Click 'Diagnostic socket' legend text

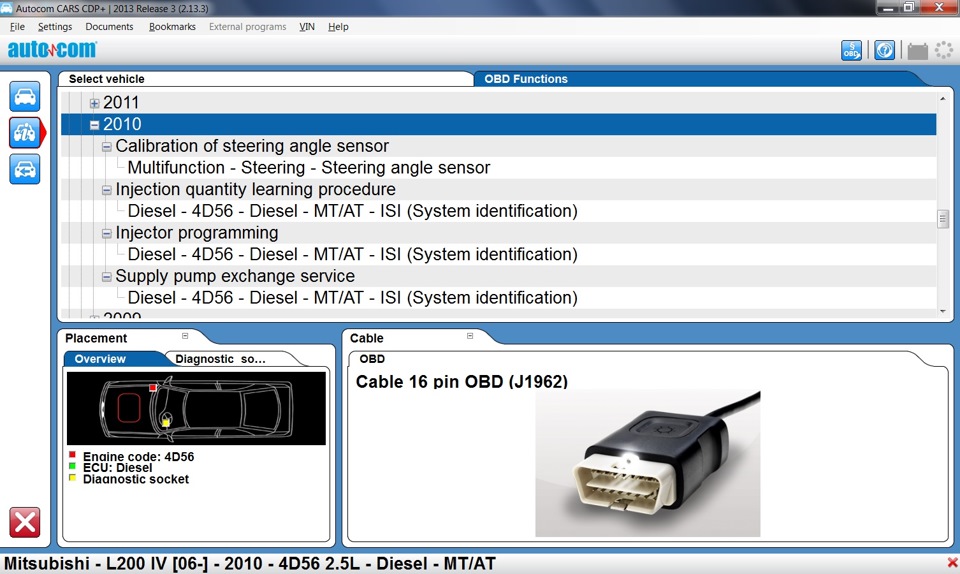[136, 479]
